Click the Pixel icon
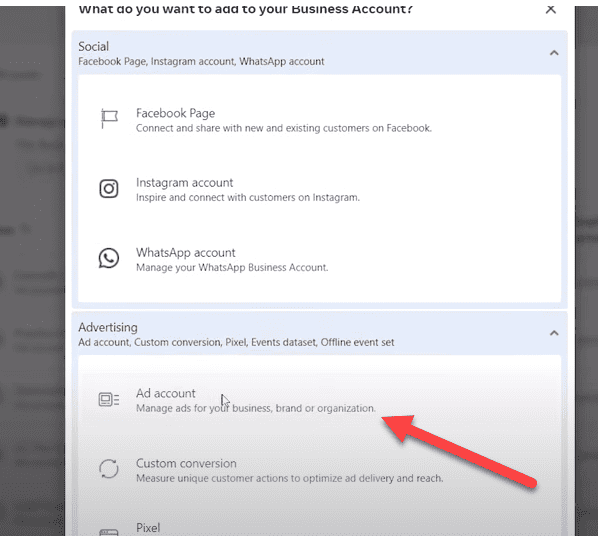598x536 pixels. (109, 532)
